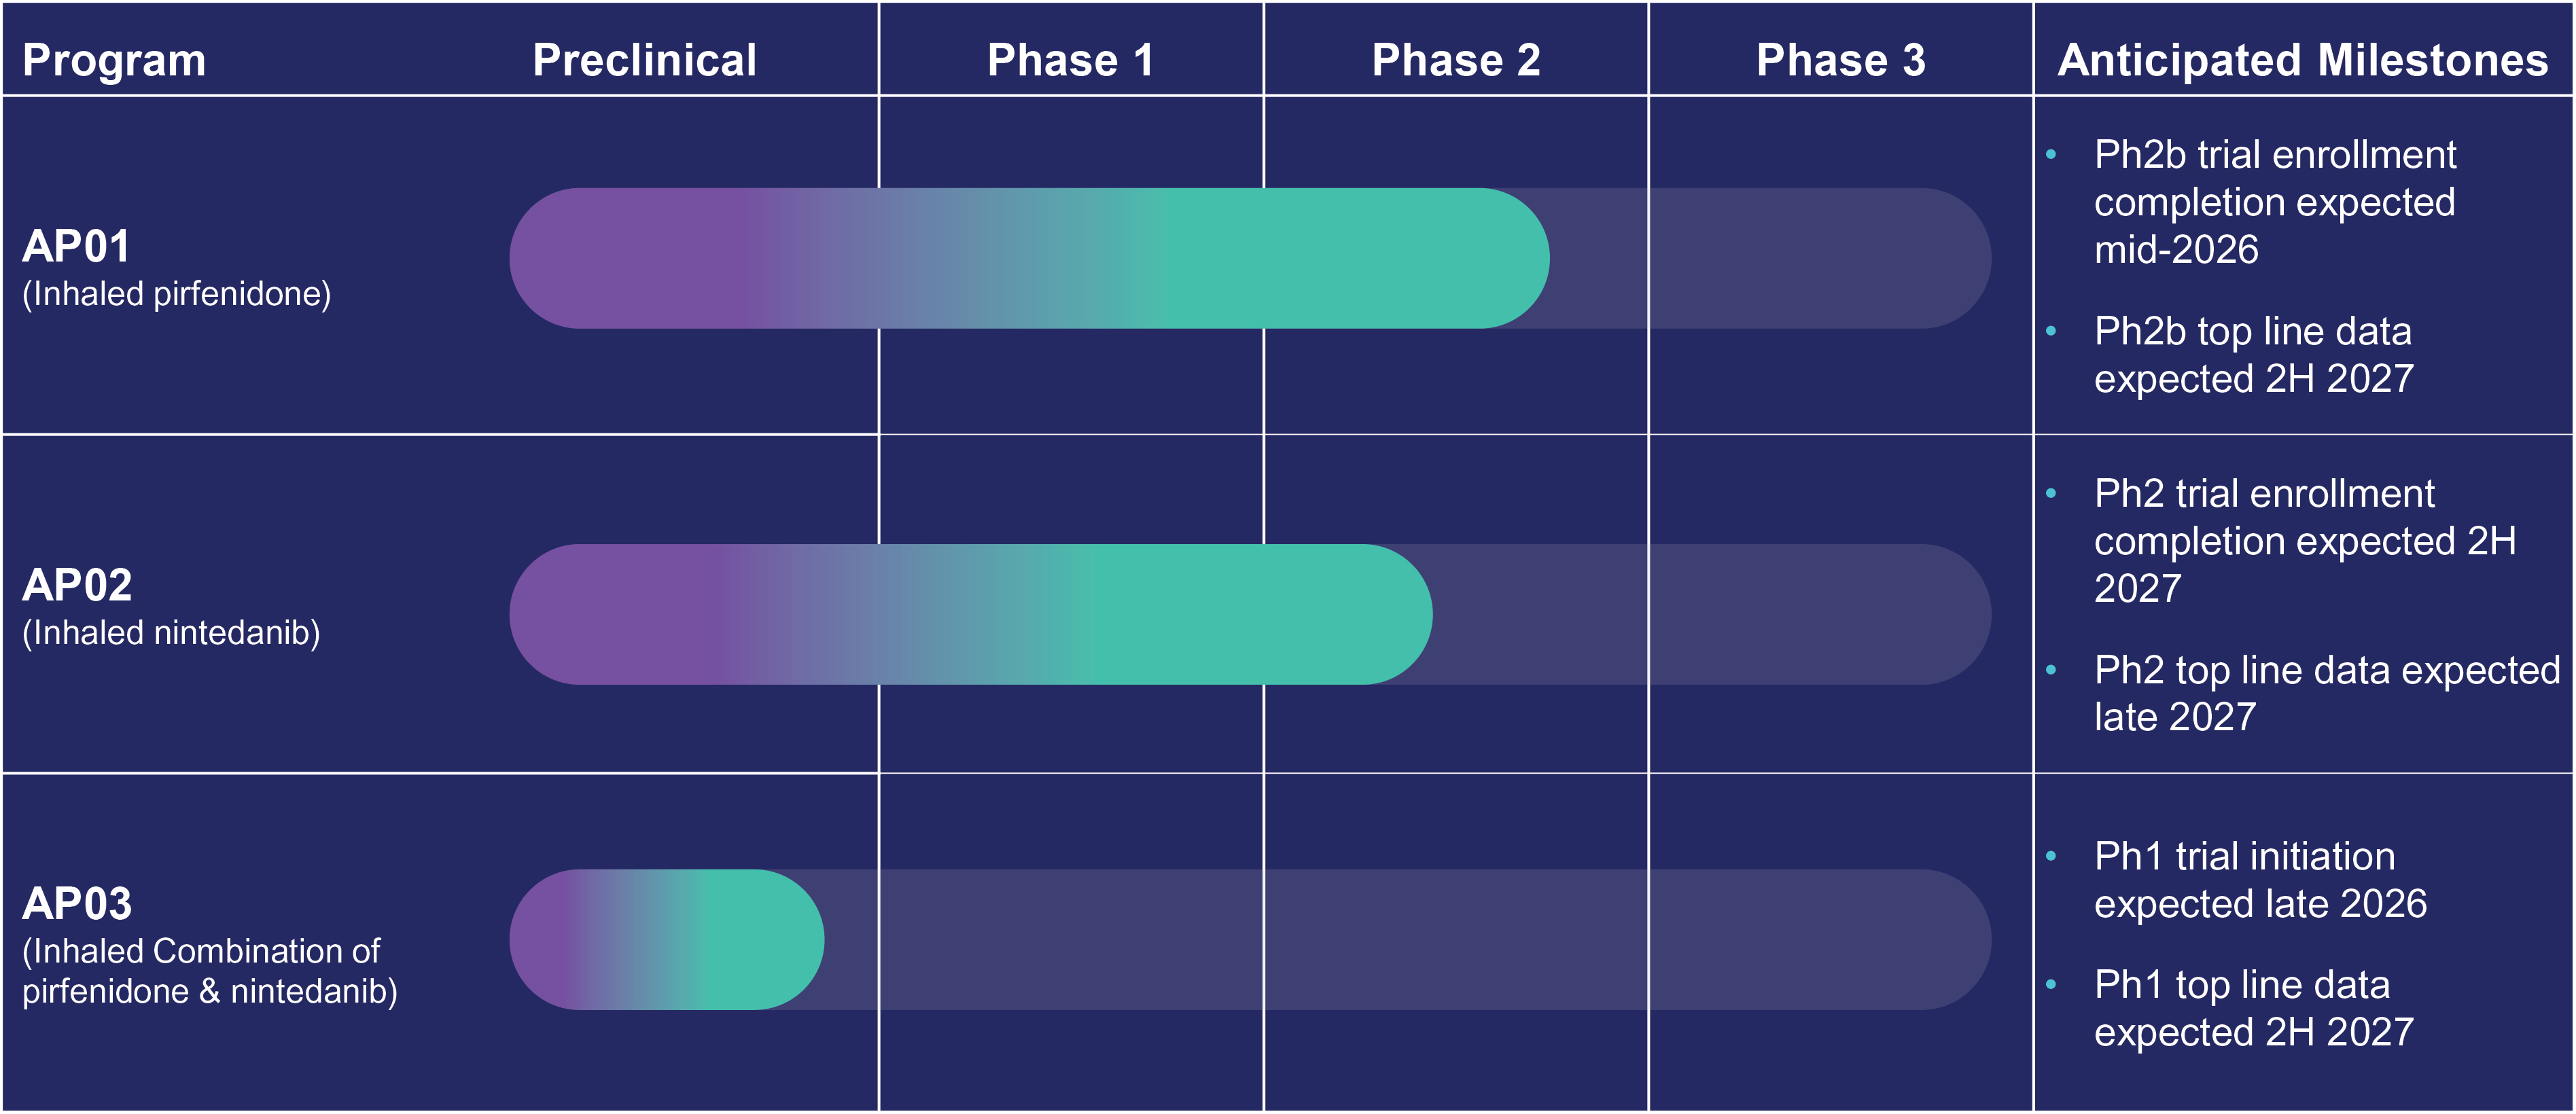Viewport: 2576px width, 1114px height.
Task: Click the Anticipated Milestones header
Action: point(2303,61)
